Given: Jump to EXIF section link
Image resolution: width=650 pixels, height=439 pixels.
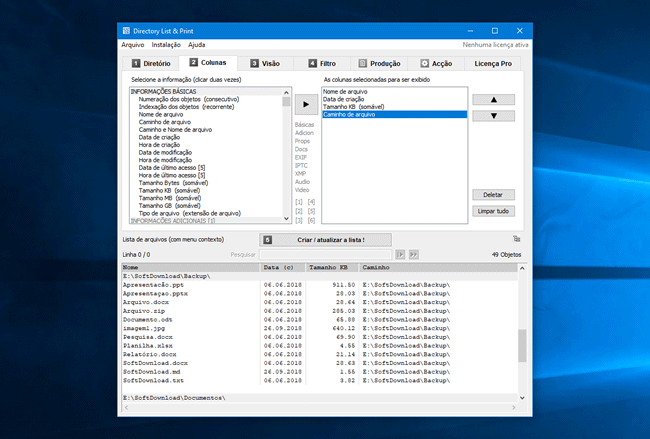Looking at the screenshot, I should (x=301, y=158).
